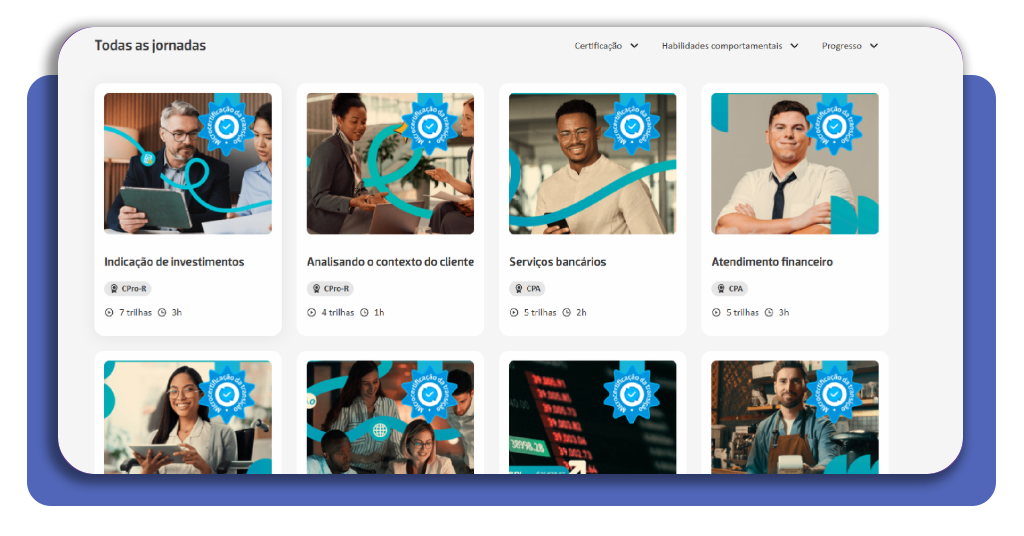Viewport: 1024px width, 536px height.
Task: Click the CPro-R tag on Indicação de investimentos
Action: click(127, 288)
